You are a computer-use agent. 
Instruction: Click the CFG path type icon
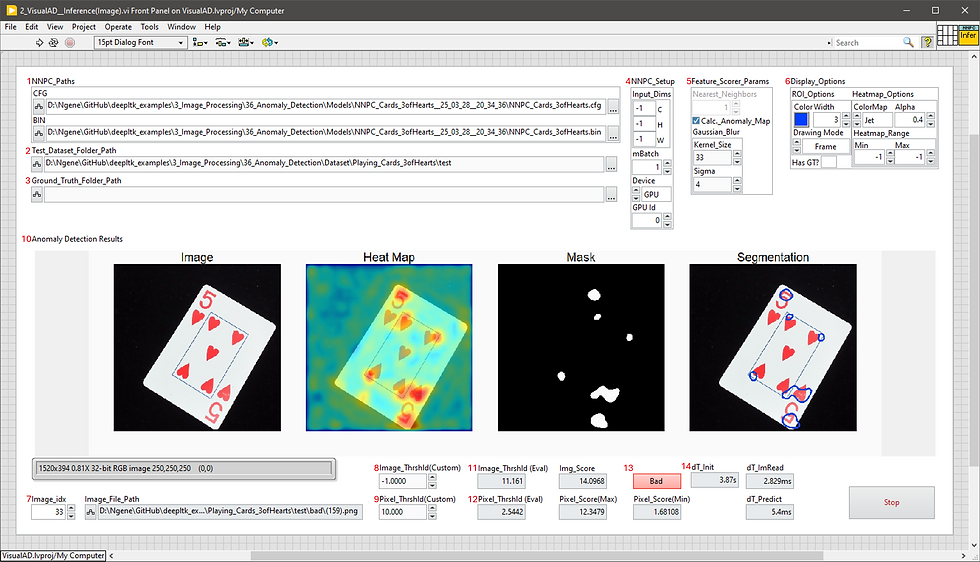[x=38, y=106]
